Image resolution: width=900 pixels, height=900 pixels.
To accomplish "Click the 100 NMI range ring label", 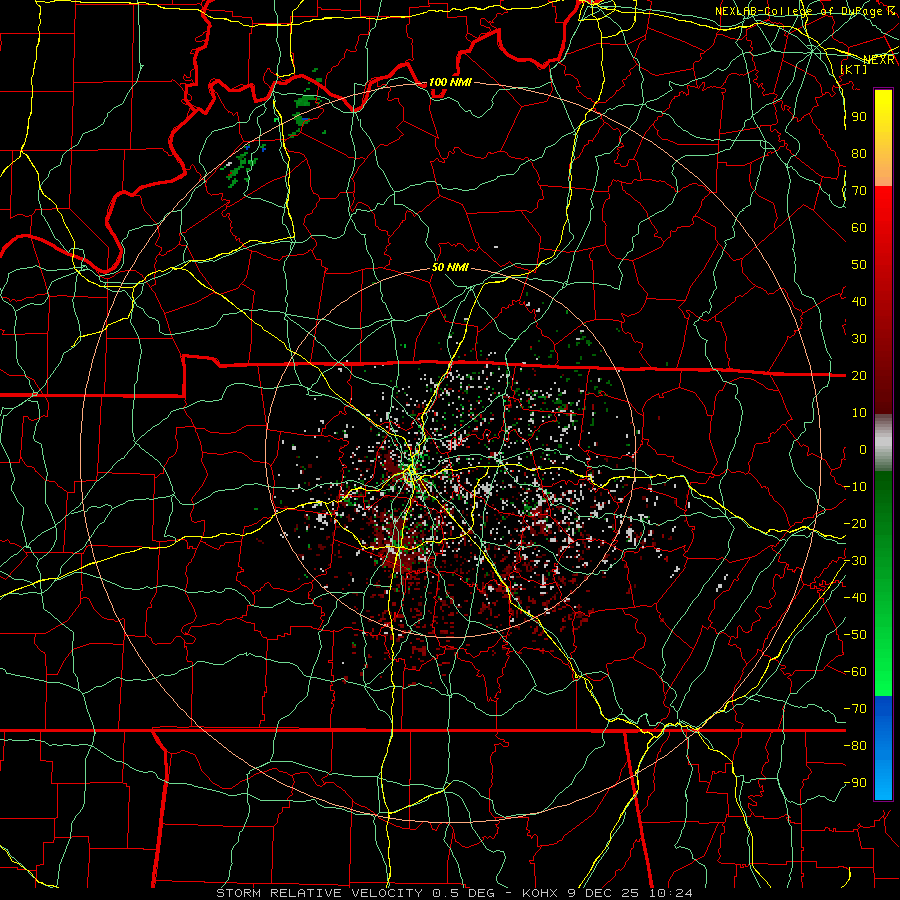I will [x=450, y=82].
